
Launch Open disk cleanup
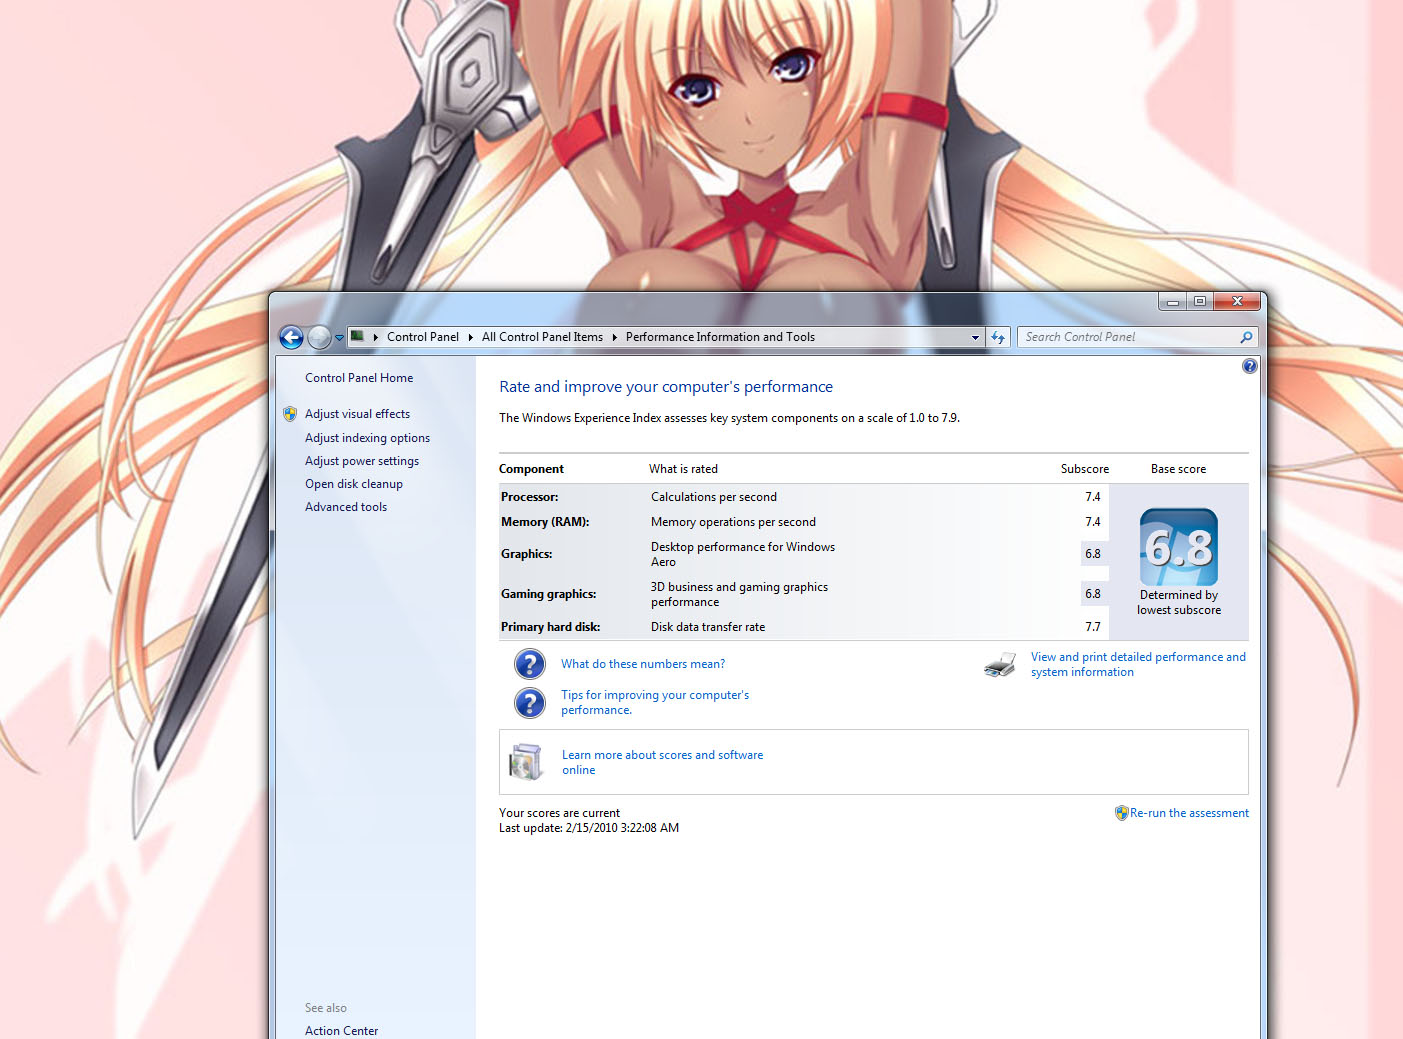pyautogui.click(x=354, y=484)
